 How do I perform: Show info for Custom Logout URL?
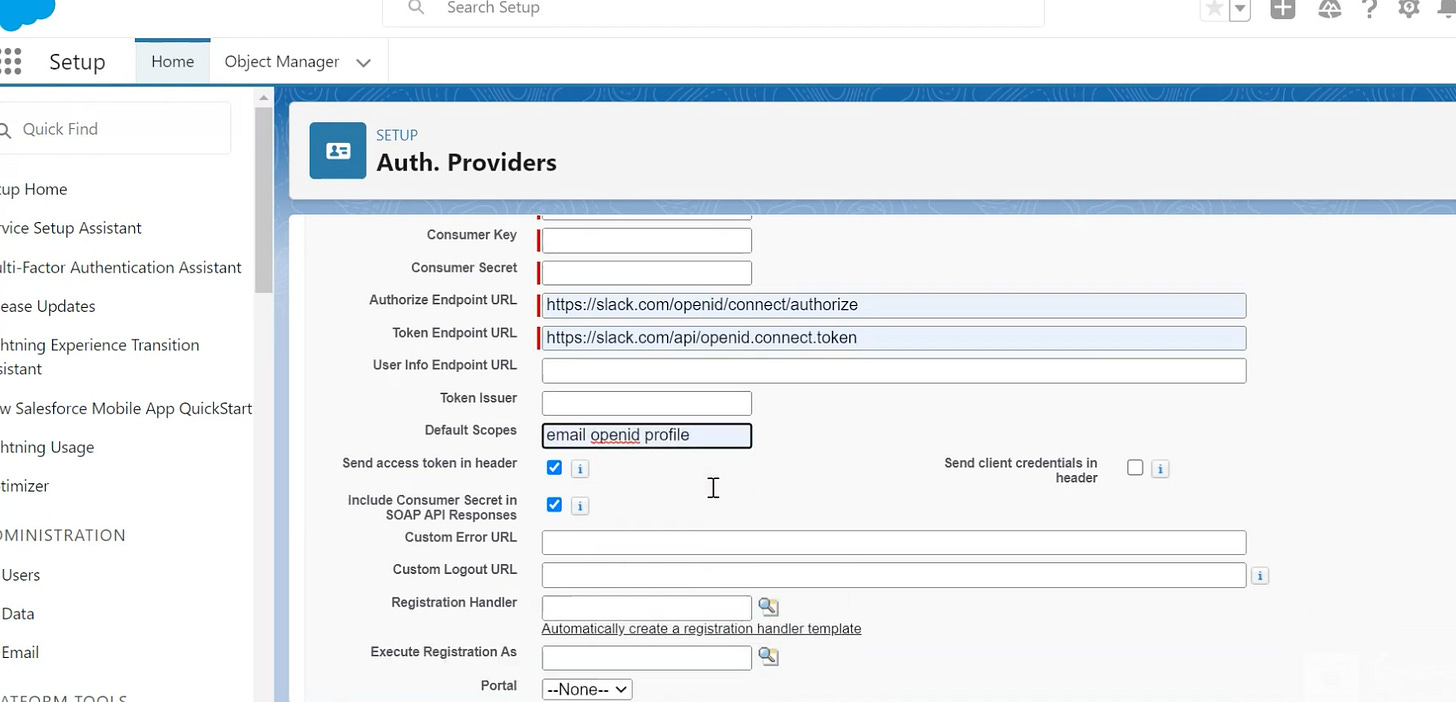1260,576
